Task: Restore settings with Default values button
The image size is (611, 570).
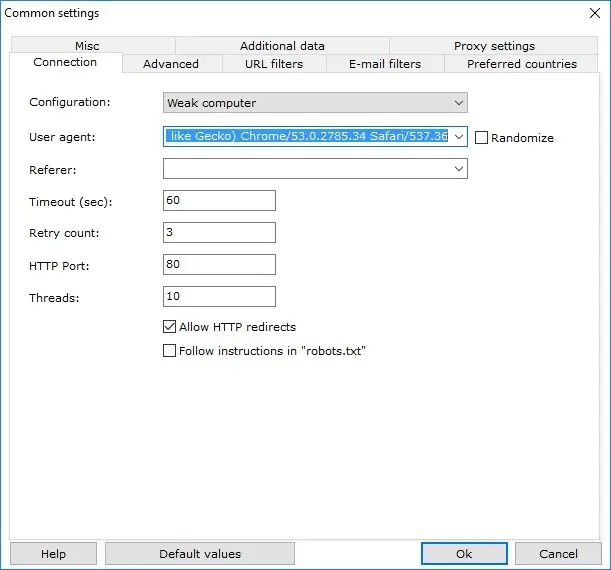Action: tap(200, 554)
